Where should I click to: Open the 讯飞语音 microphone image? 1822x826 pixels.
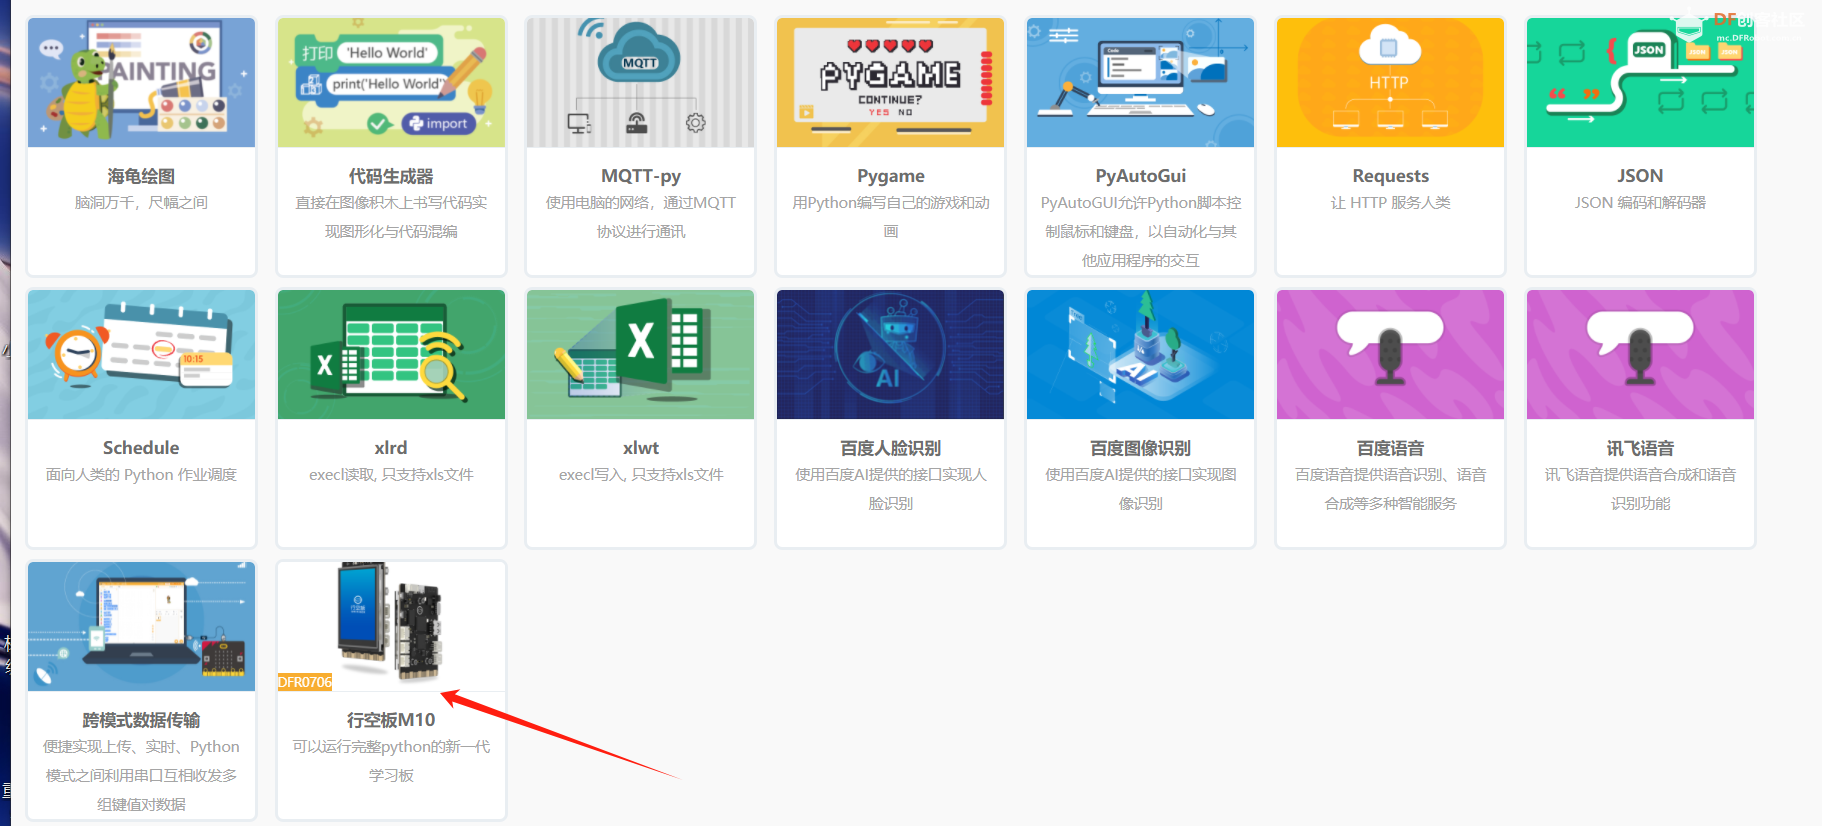coord(1640,354)
